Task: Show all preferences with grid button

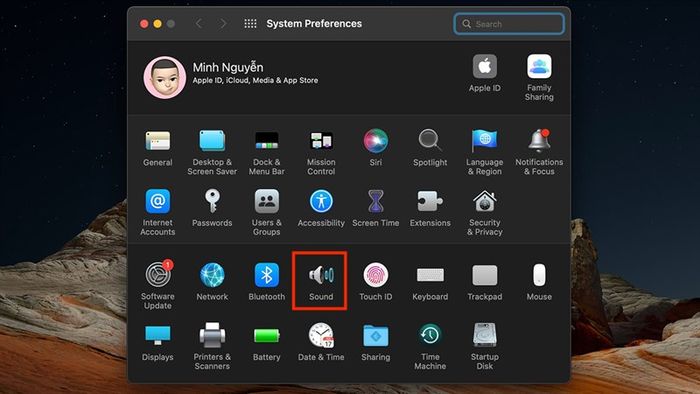Action: pos(250,24)
